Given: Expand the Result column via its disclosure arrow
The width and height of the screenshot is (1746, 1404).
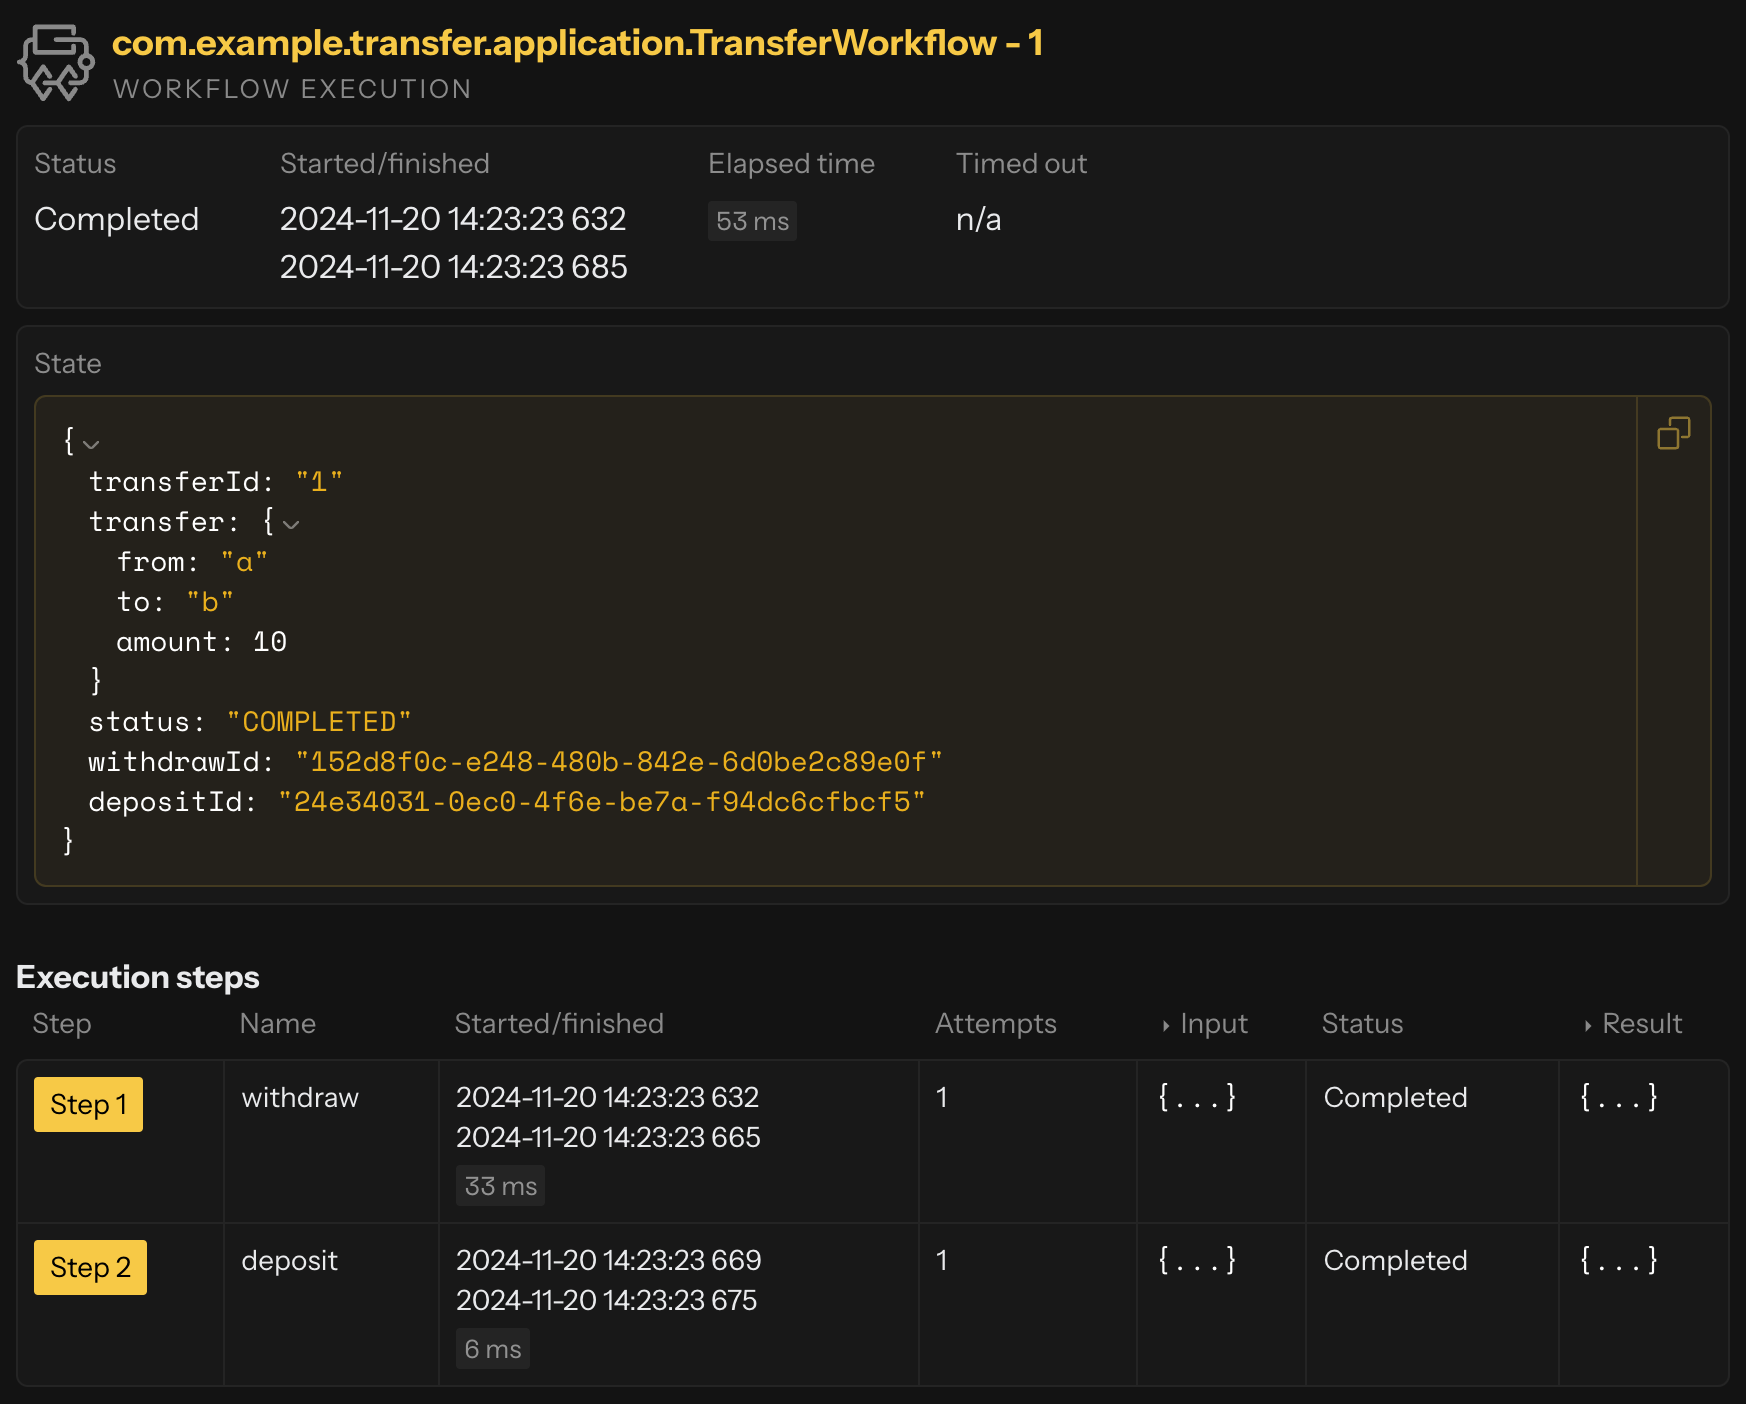Looking at the screenshot, I should [1588, 1024].
